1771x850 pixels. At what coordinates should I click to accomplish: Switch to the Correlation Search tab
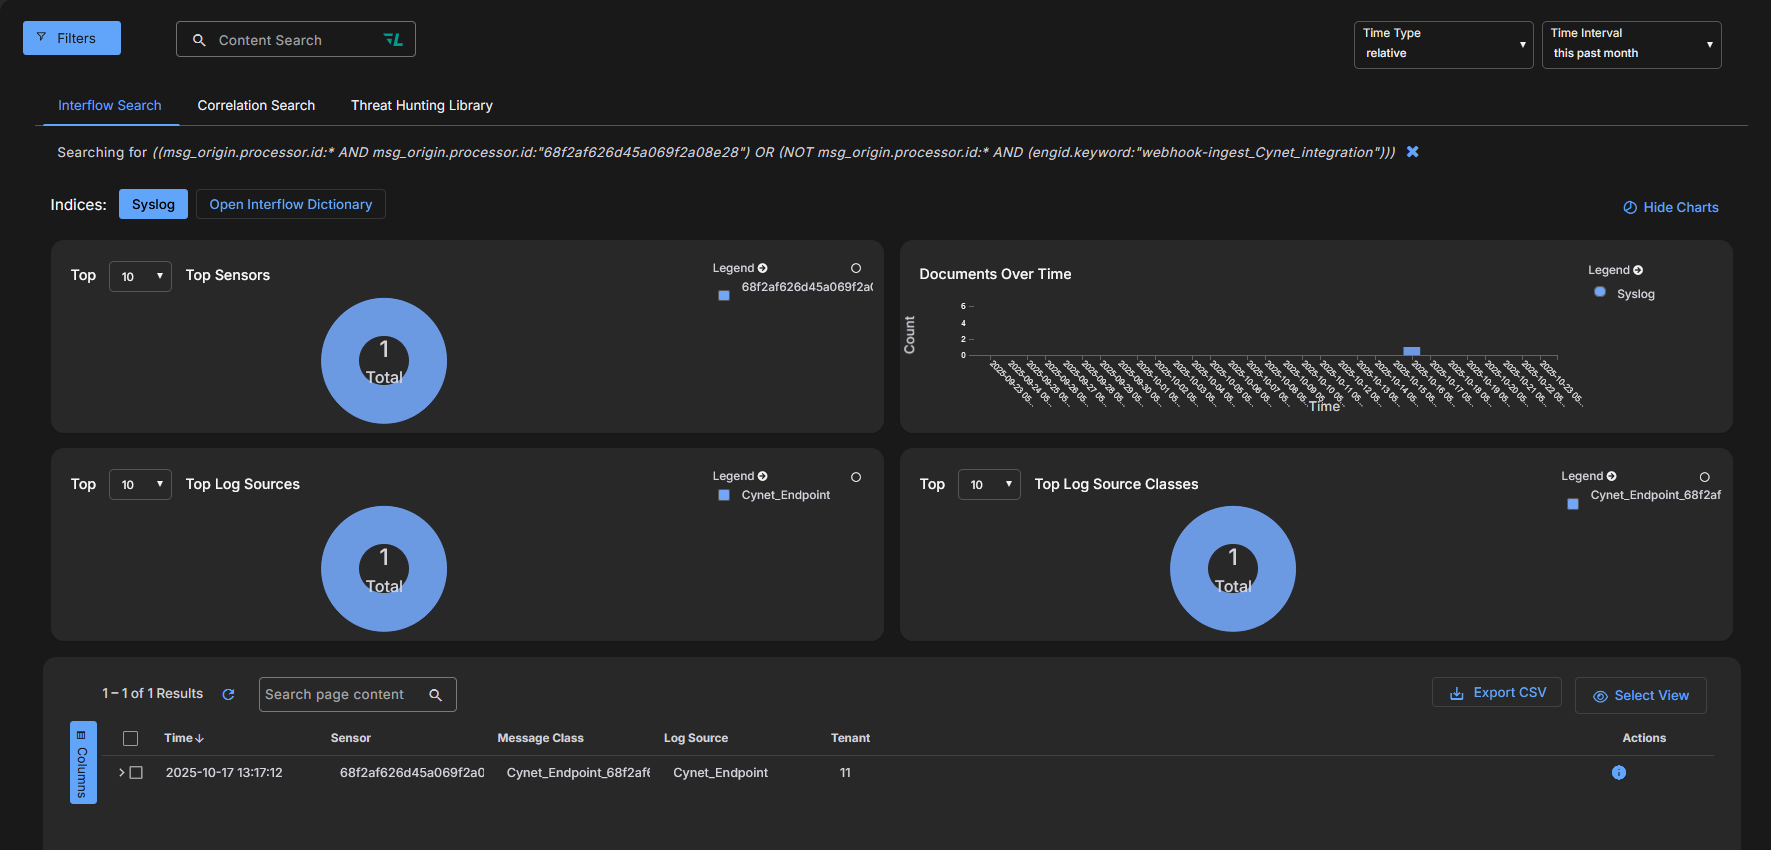pyautogui.click(x=256, y=105)
